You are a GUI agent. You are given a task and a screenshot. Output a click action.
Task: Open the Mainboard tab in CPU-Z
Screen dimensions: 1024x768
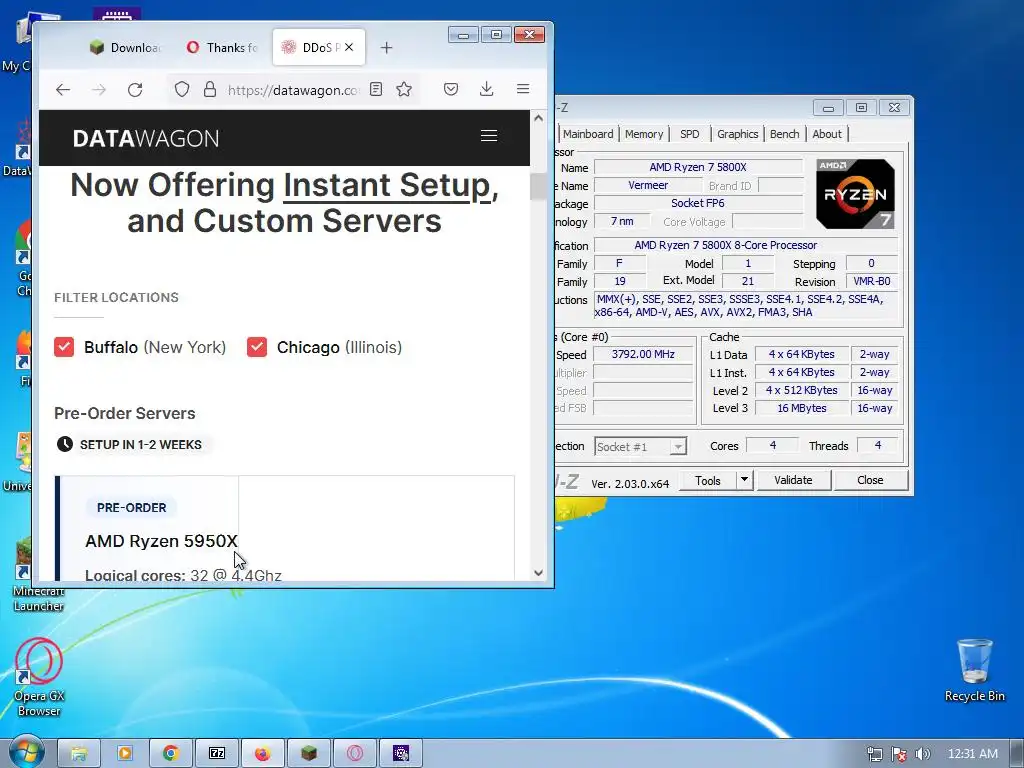pyautogui.click(x=588, y=134)
